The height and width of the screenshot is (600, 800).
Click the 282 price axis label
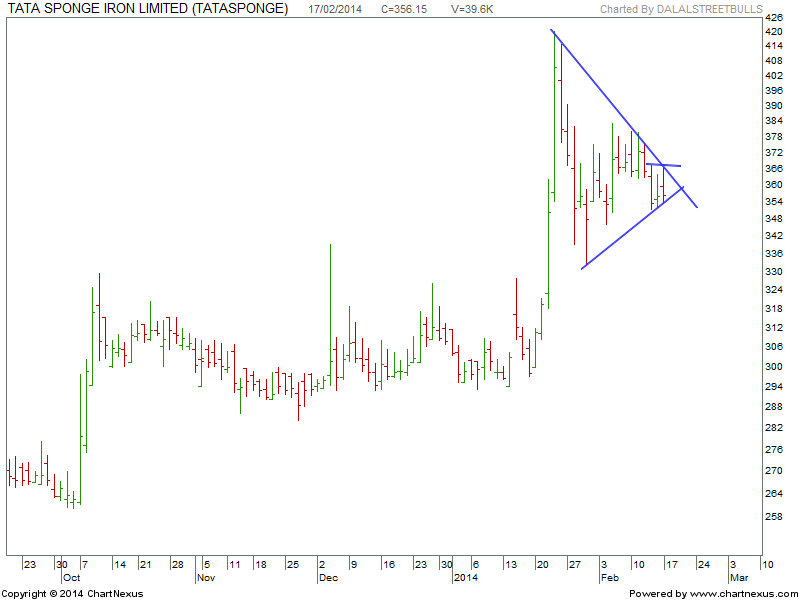coord(774,428)
